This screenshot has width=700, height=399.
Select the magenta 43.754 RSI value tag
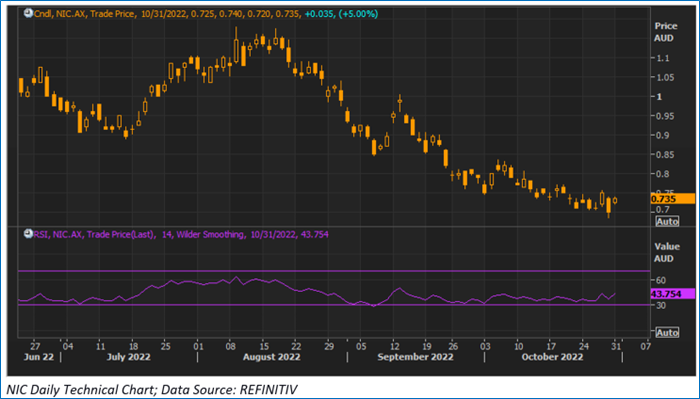(x=672, y=294)
